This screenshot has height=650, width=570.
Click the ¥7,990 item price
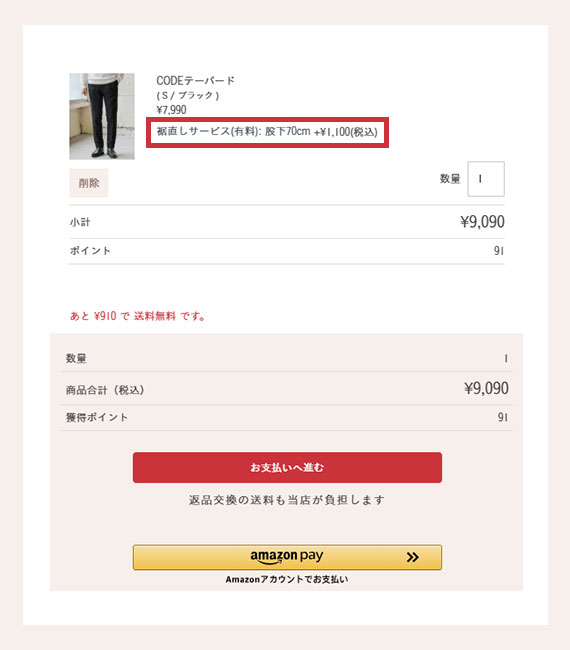171,110
